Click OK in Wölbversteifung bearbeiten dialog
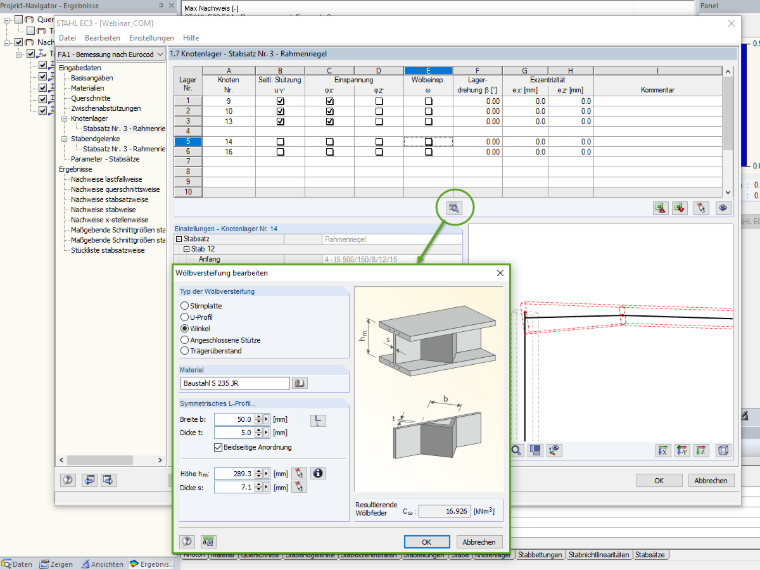760x570 pixels. (427, 542)
